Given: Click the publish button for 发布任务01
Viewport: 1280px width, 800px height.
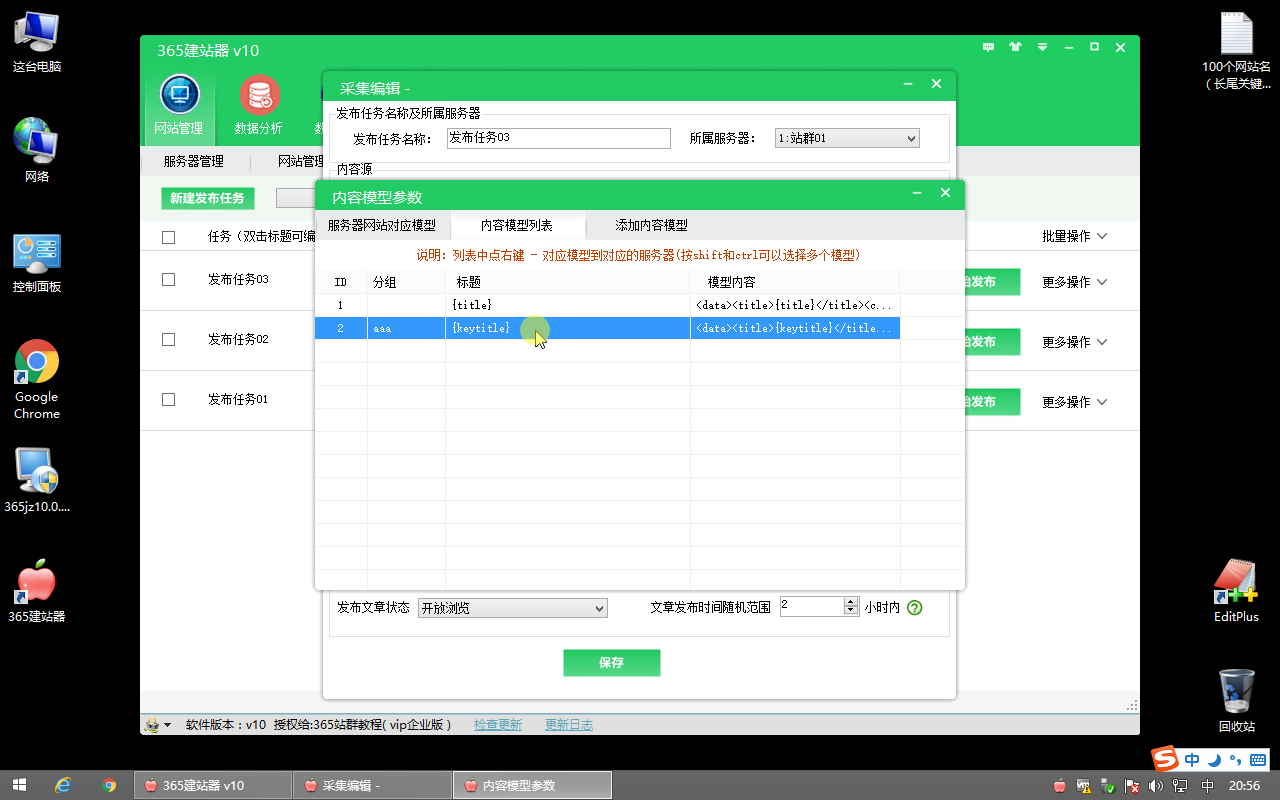Looking at the screenshot, I should (992, 402).
